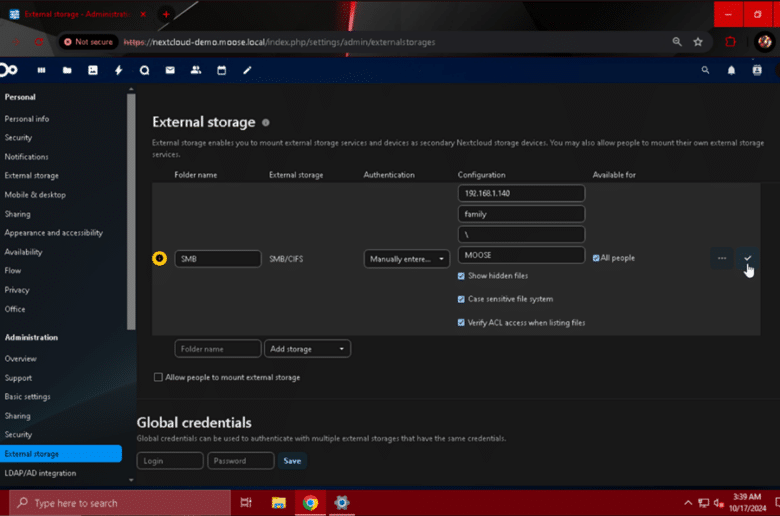Open the three-dot options for SMB storage

[x=722, y=258]
